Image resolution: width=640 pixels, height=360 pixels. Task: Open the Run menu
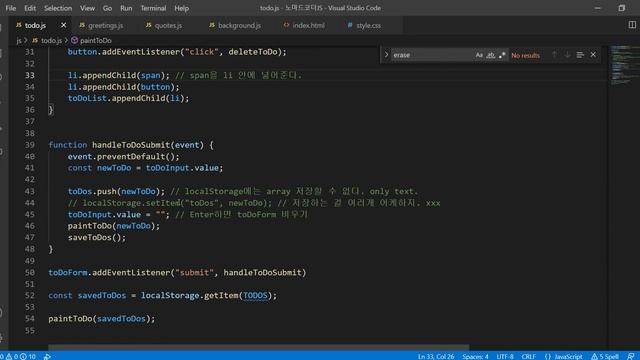pos(126,8)
